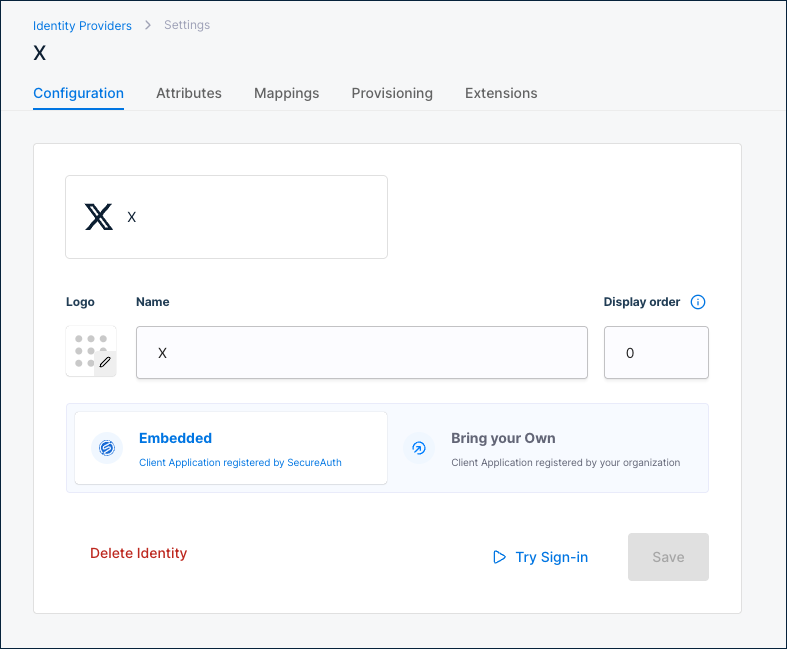Navigate back to Identity Providers breadcrumb

pos(82,26)
